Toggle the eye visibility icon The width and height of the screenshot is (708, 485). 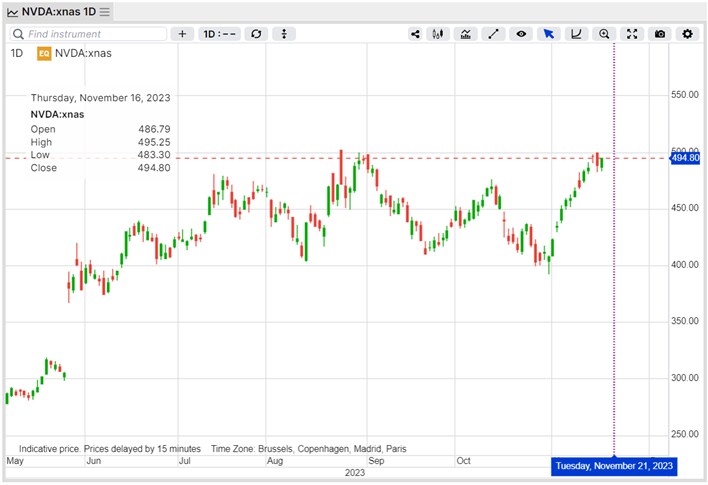[x=521, y=34]
